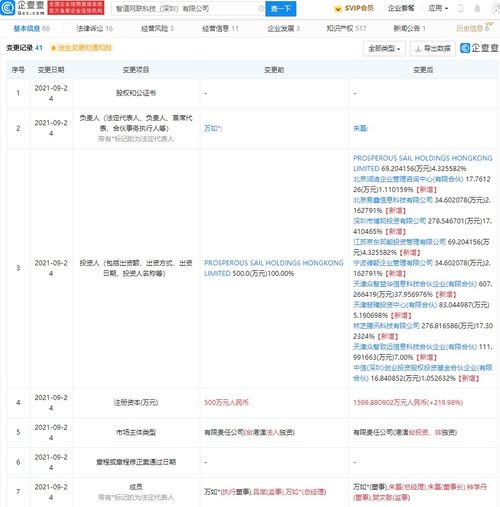Open 天津众智致远信息科技合伙企业 link
Viewport: 500px width, 507px height.
(415, 347)
